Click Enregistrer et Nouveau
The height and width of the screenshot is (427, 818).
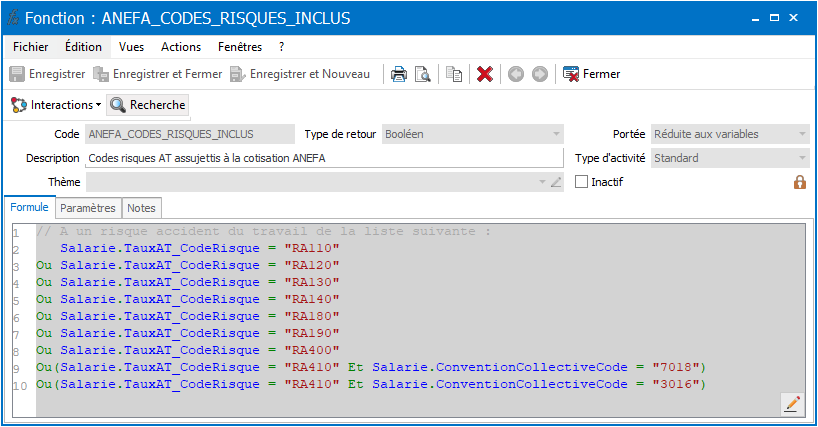tap(300, 74)
